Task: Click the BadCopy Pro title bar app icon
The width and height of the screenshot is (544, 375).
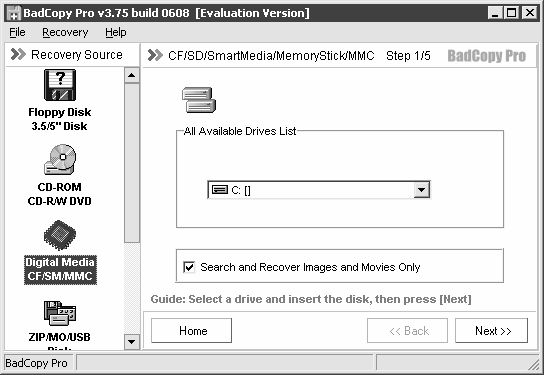Action: (x=14, y=13)
